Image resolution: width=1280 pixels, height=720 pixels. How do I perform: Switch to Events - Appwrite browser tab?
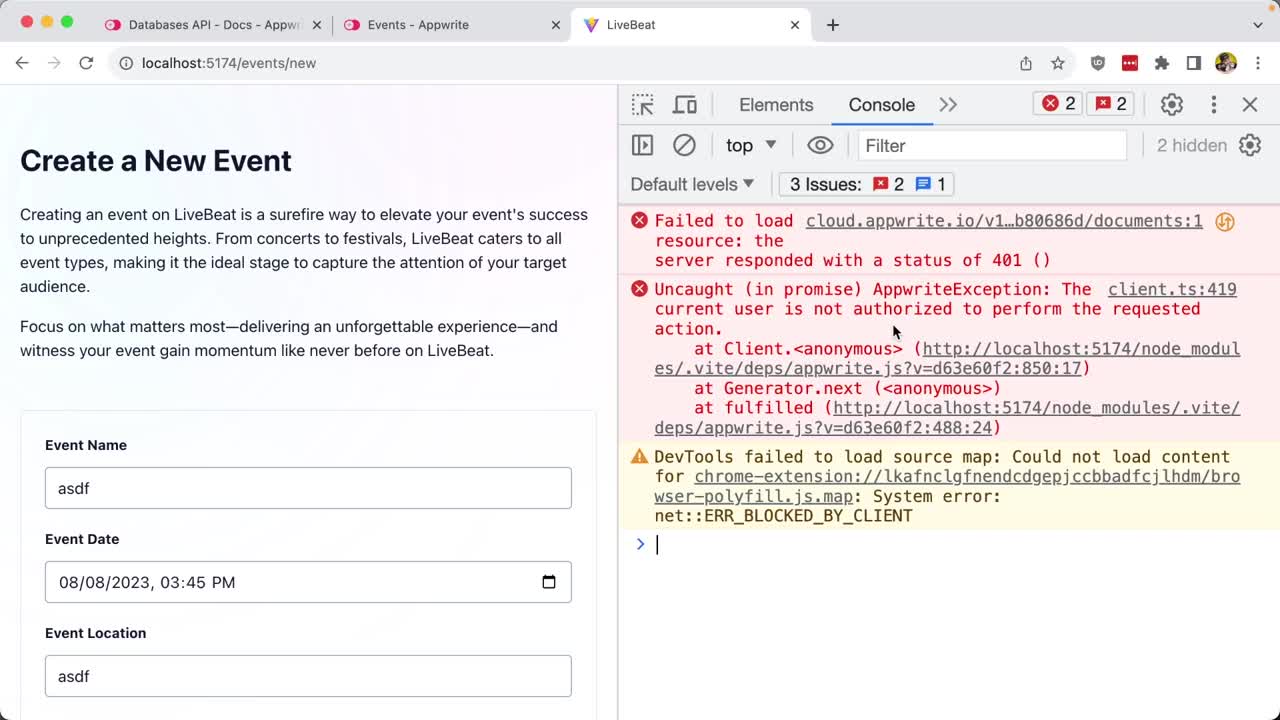[x=418, y=25]
